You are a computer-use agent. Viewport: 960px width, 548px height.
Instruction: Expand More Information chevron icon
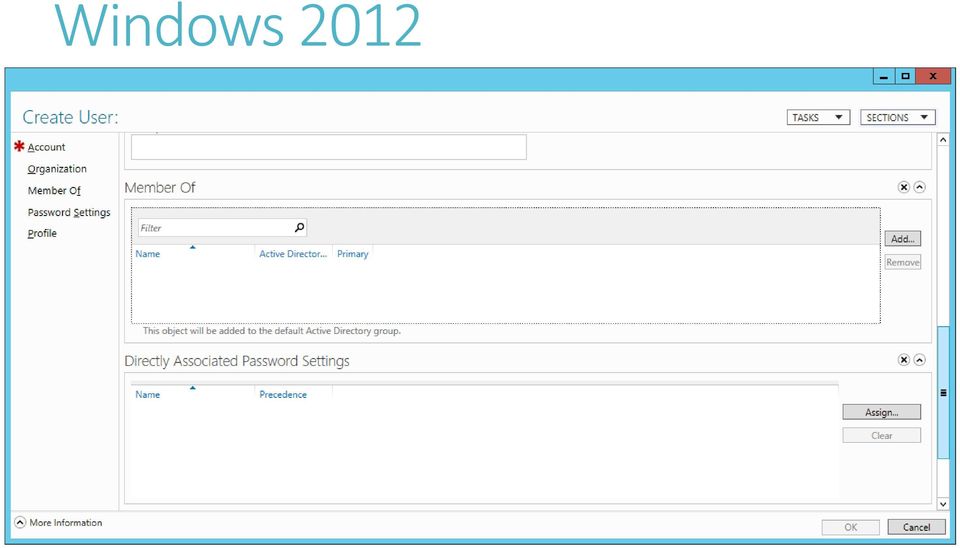[x=20, y=523]
